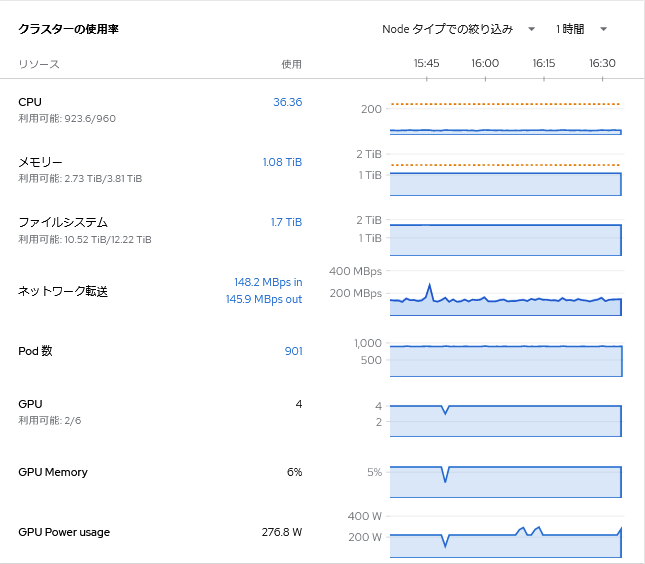The width and height of the screenshot is (645, 564).
Task: Click the 16:00 time axis marker
Action: (x=485, y=63)
